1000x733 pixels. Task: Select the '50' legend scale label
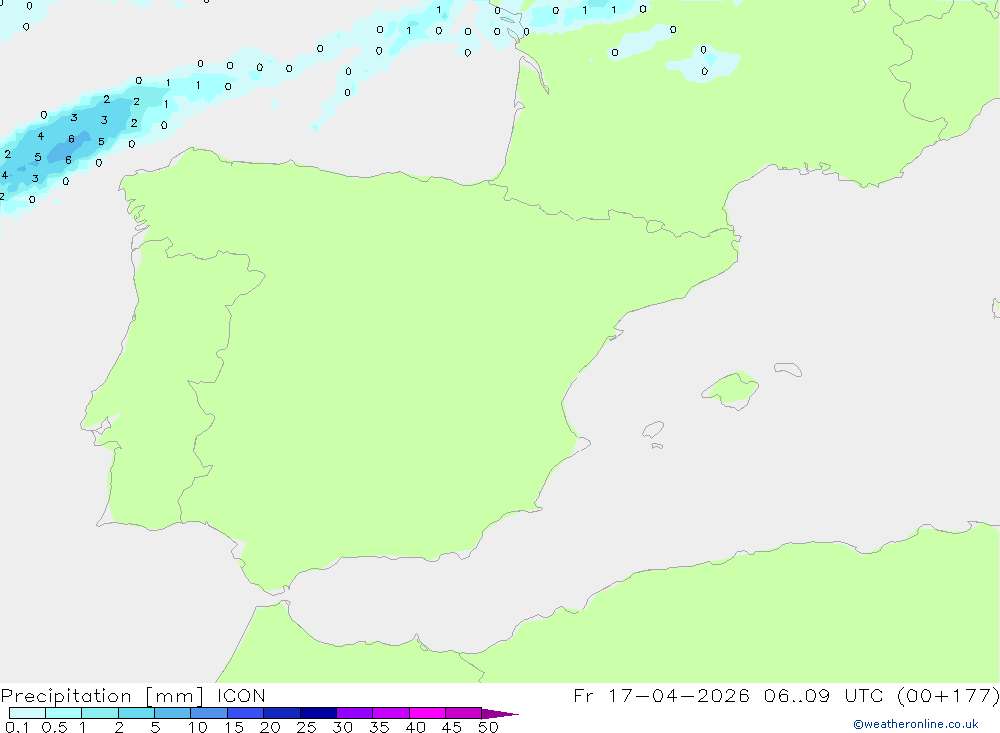(x=488, y=727)
